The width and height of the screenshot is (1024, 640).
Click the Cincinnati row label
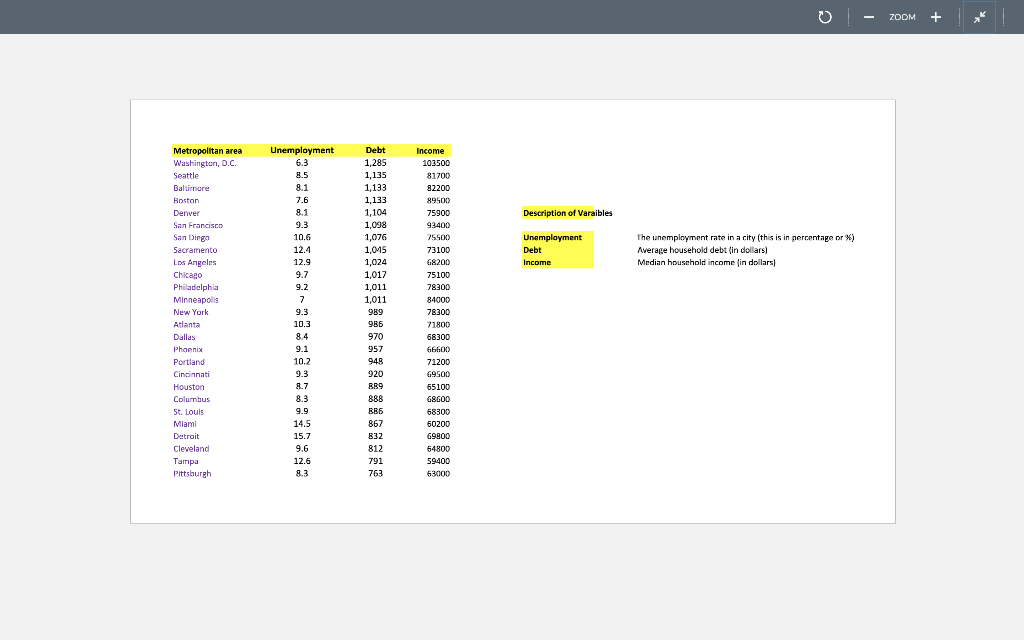tap(191, 374)
